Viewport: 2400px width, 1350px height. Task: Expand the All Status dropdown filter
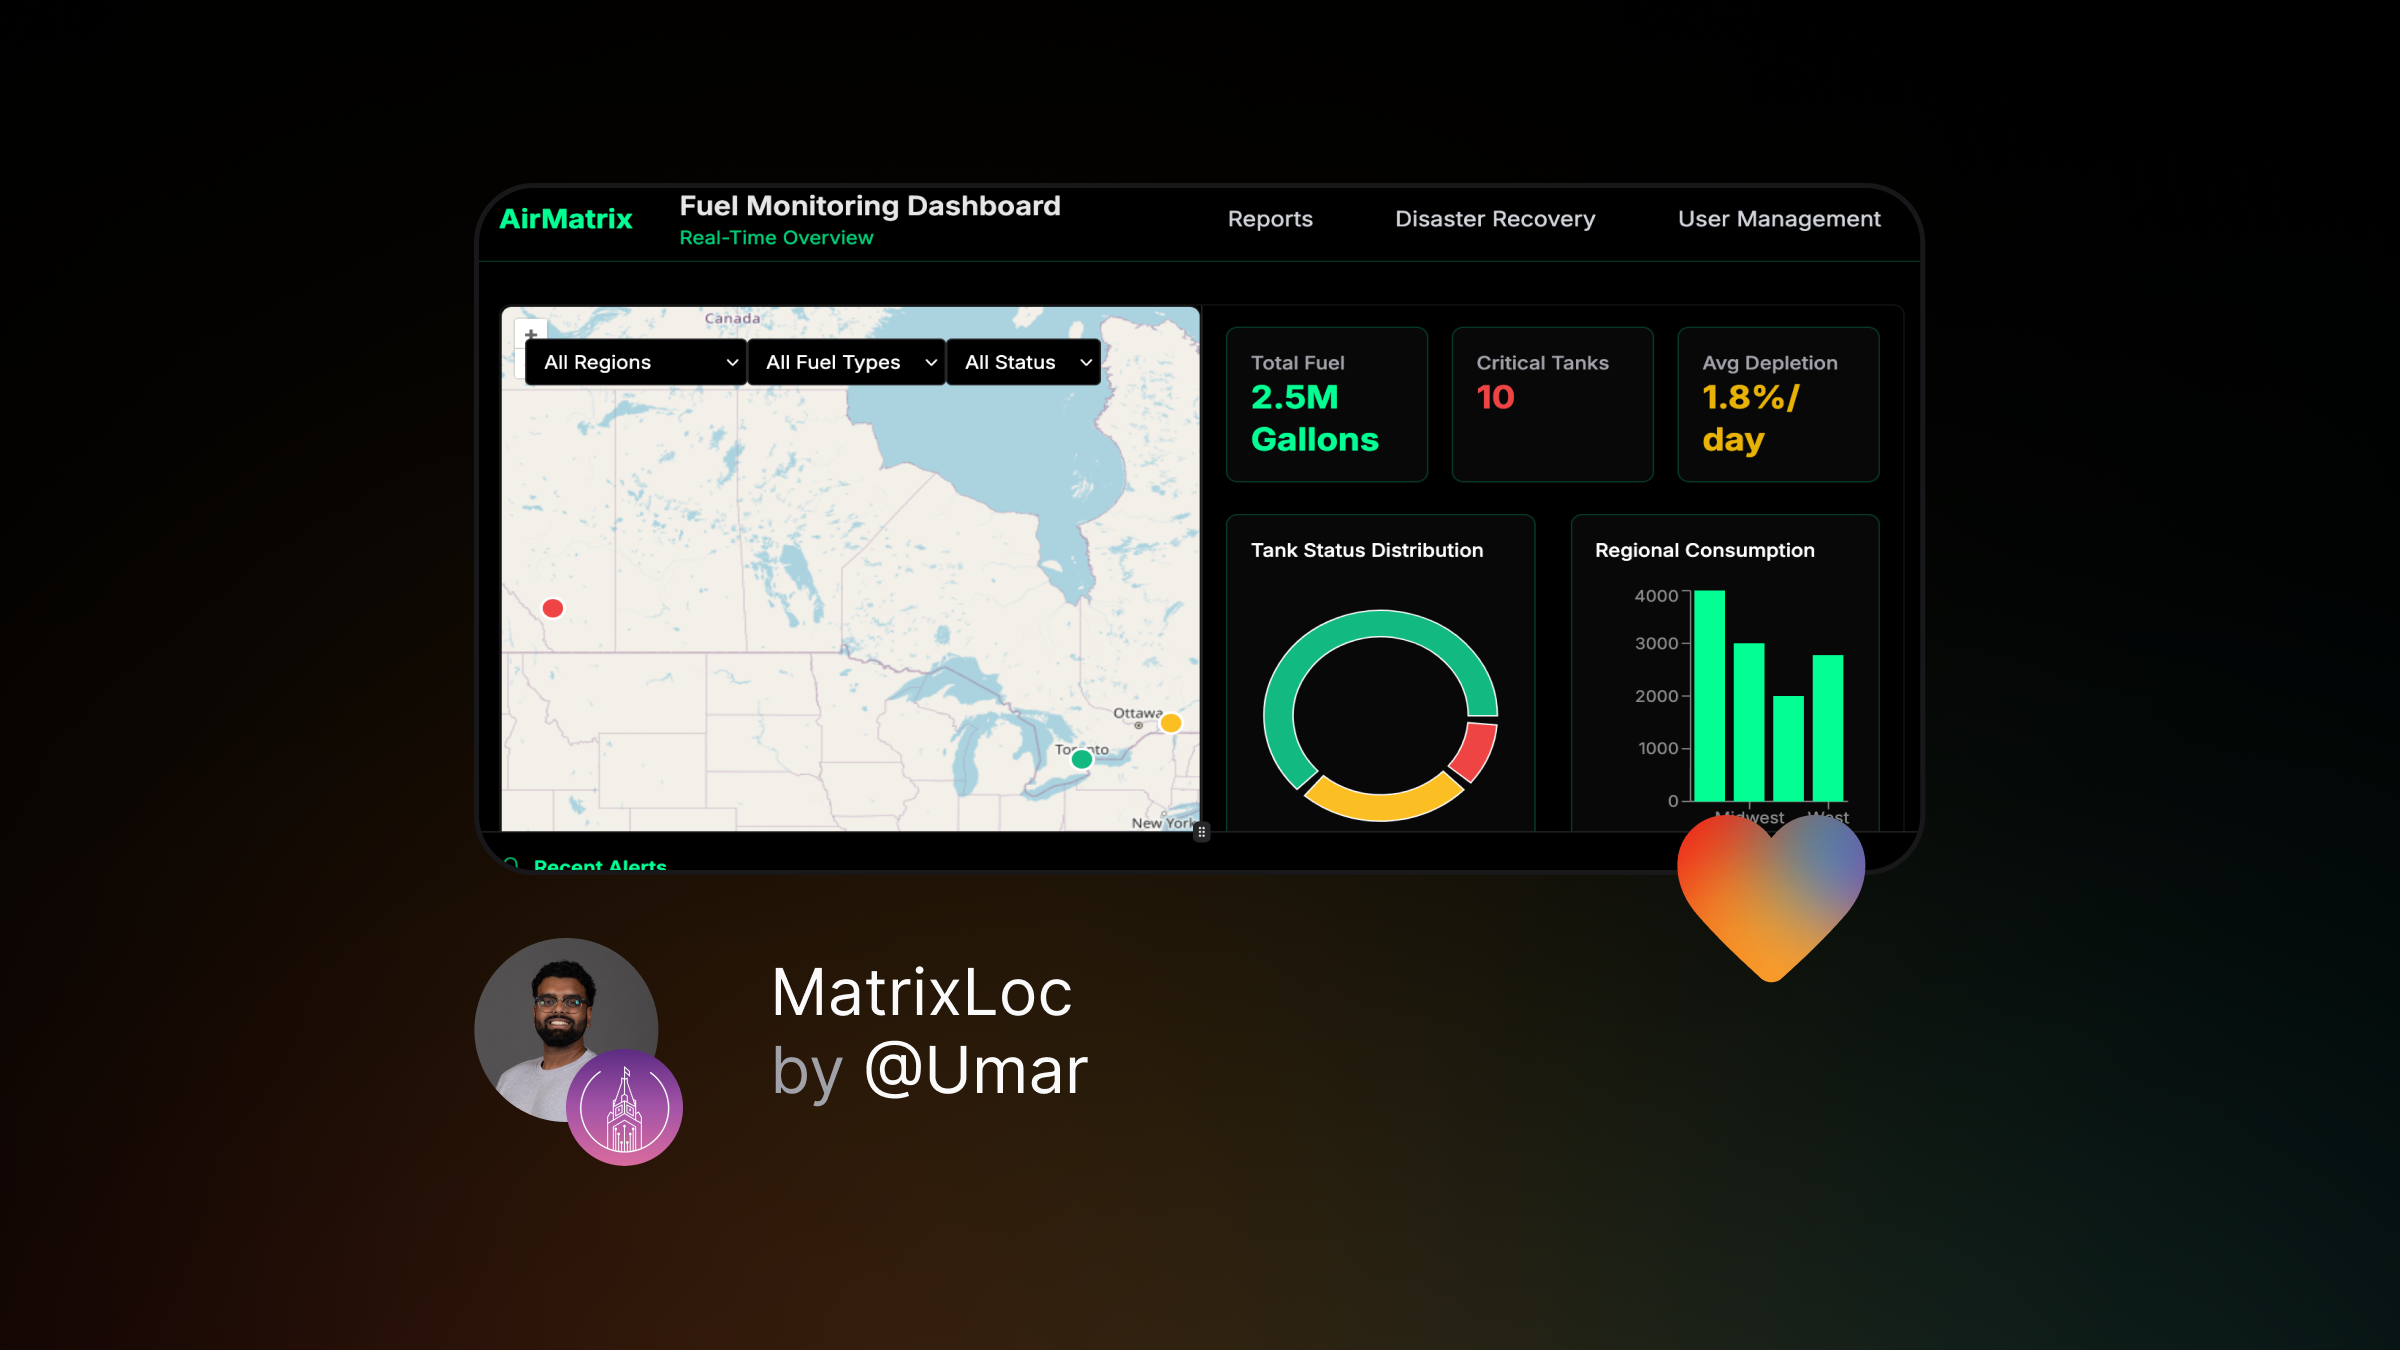(x=1022, y=361)
